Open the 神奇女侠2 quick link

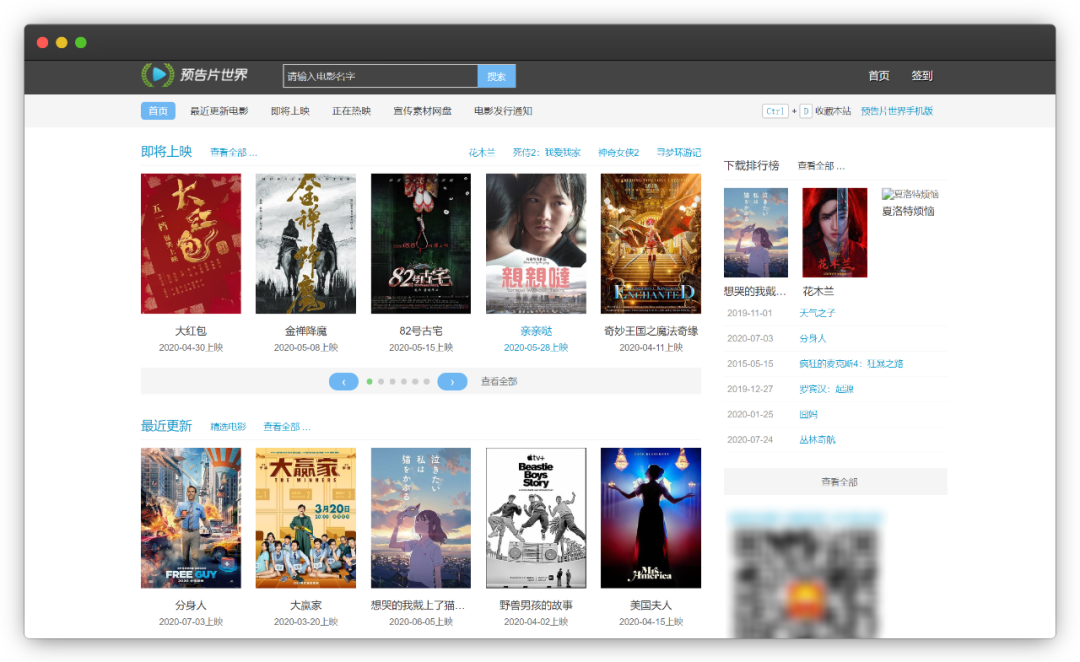(x=619, y=152)
